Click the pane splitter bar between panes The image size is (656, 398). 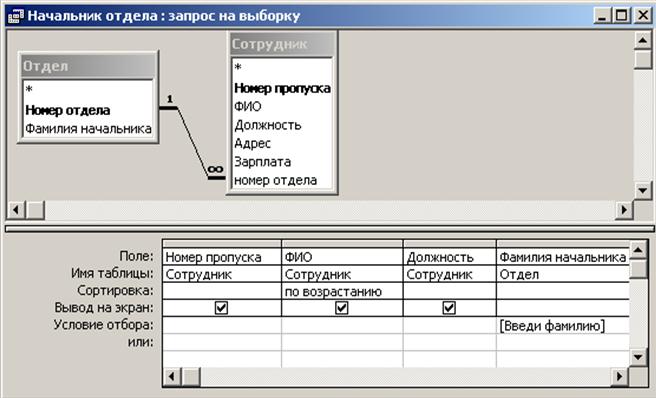coord(329,229)
